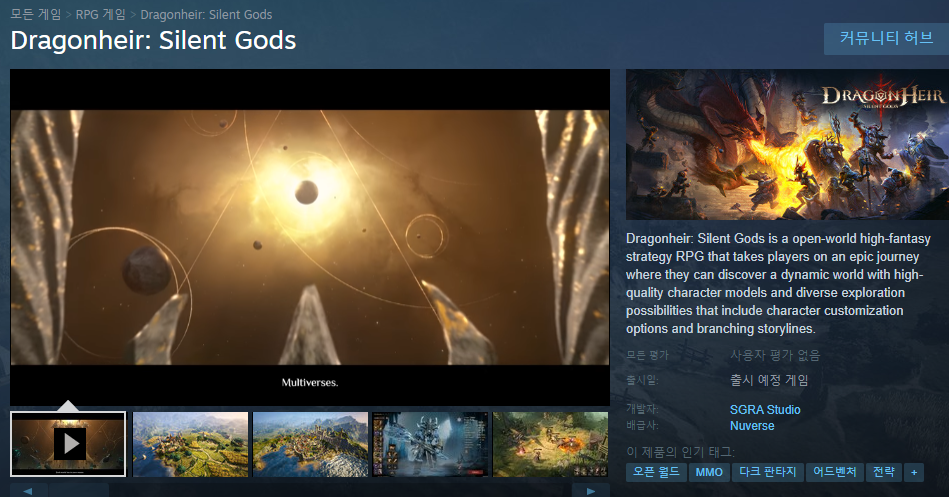The width and height of the screenshot is (949, 497).
Task: Select the green hillside village screenshot thumbnail
Action: click(x=190, y=444)
